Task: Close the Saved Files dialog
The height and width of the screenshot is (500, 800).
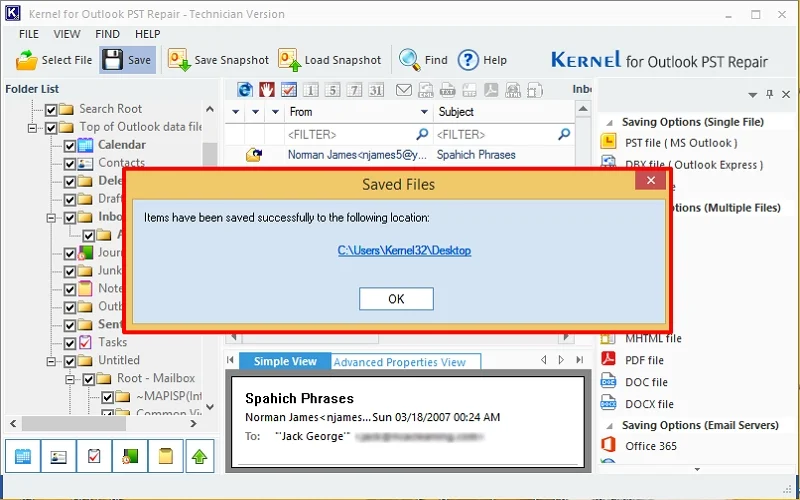Action: pos(651,180)
